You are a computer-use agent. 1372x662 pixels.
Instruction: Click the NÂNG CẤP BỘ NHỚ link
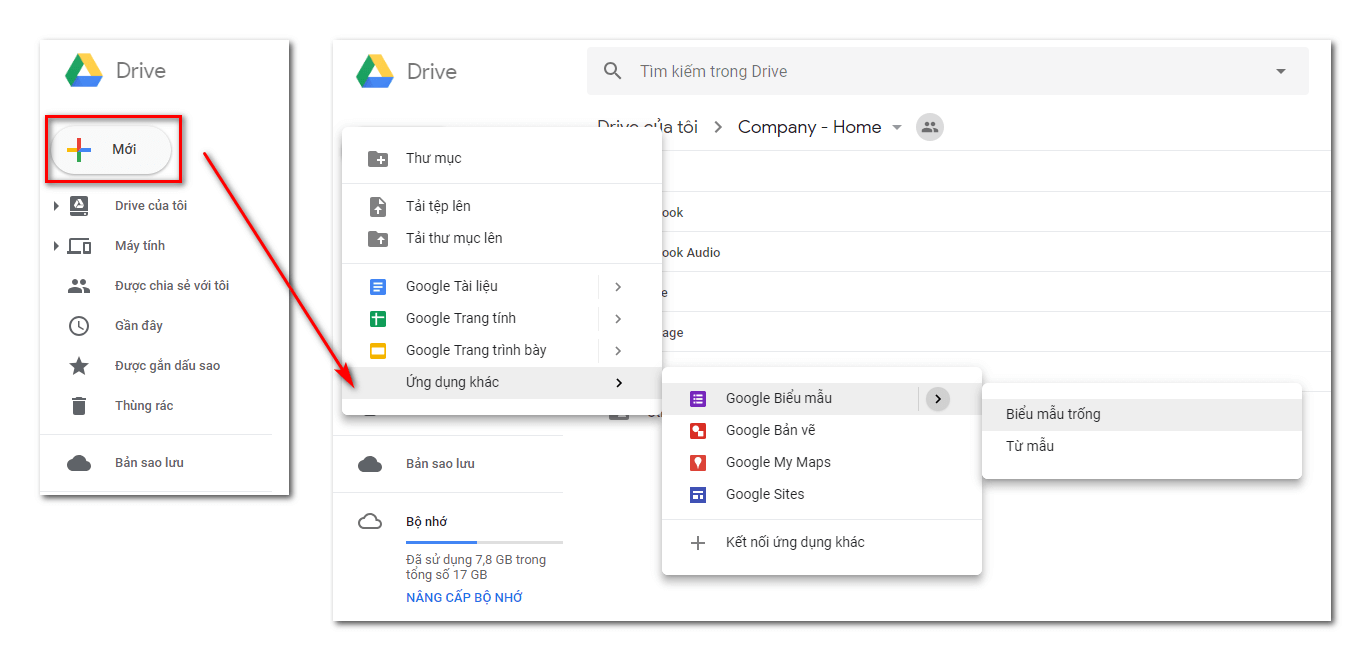[464, 597]
